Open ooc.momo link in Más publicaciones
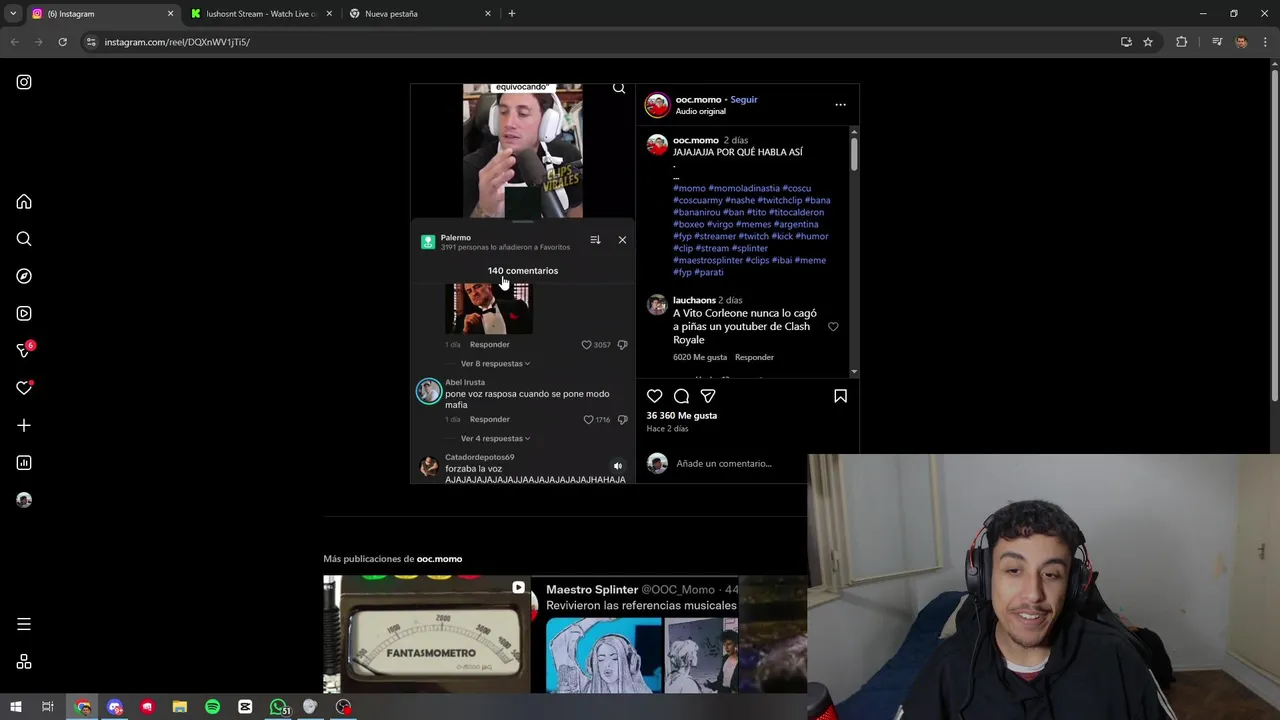1280x720 pixels. click(439, 559)
